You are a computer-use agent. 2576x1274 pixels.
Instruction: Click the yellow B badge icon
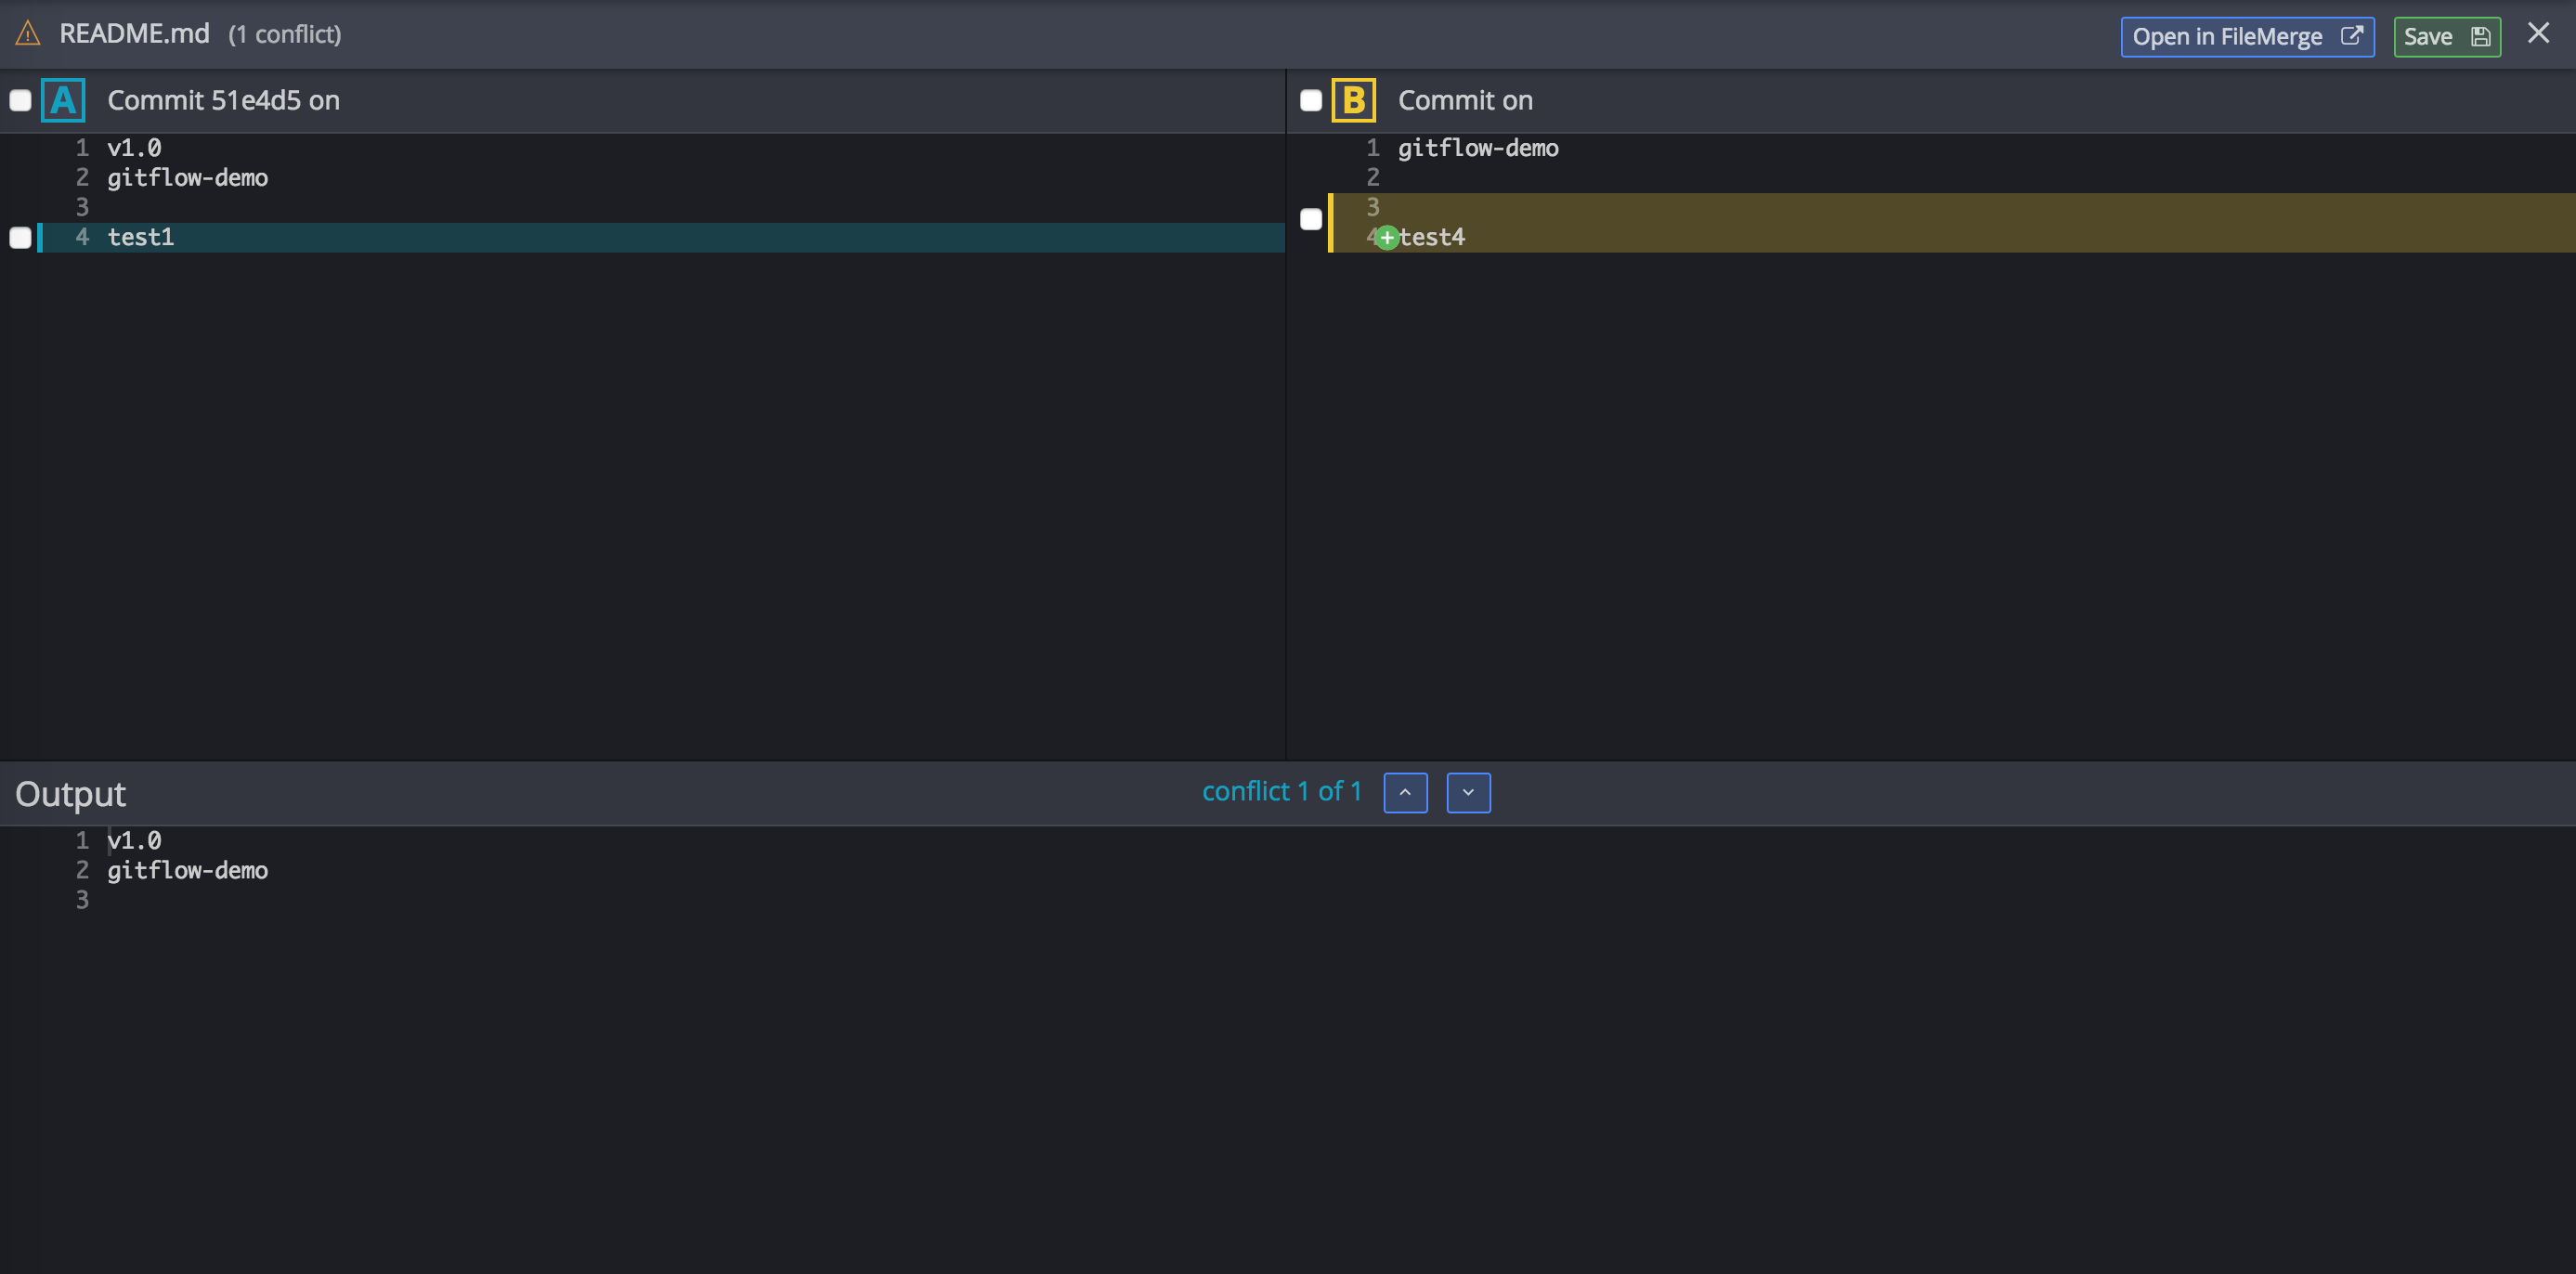(x=1354, y=100)
